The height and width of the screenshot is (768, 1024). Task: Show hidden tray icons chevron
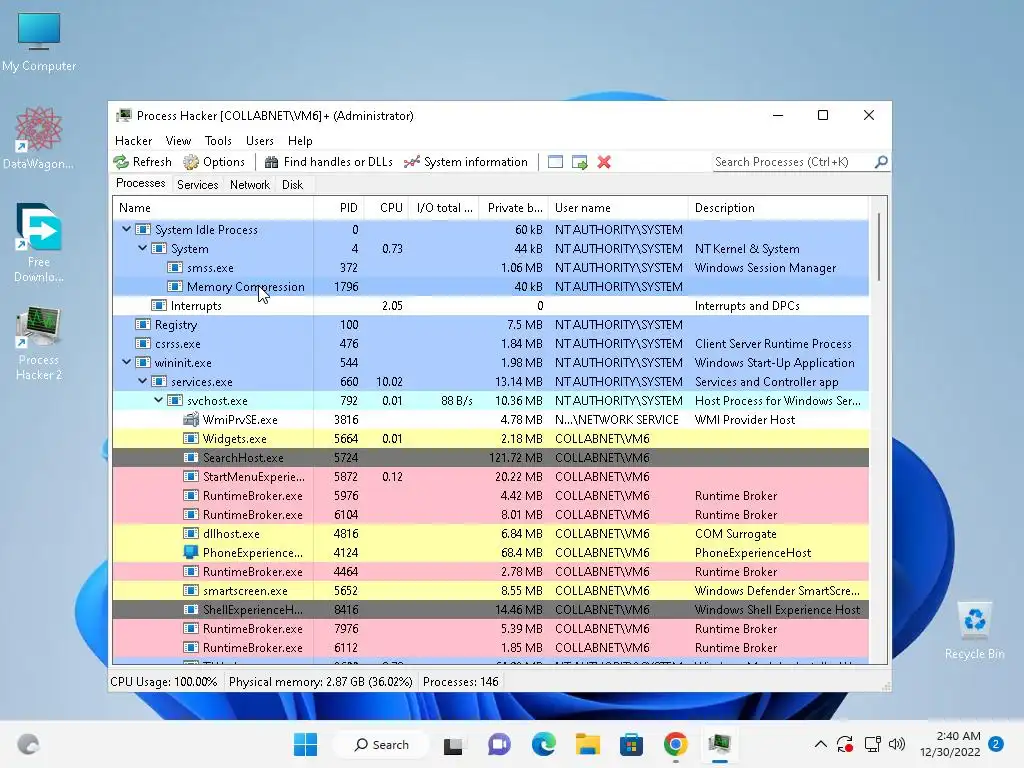[821, 744]
